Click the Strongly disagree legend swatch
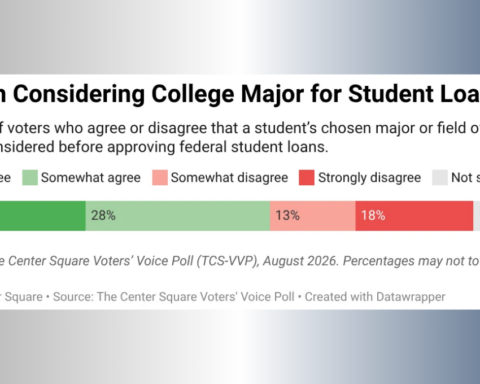This screenshot has height=384, width=480. [307, 177]
